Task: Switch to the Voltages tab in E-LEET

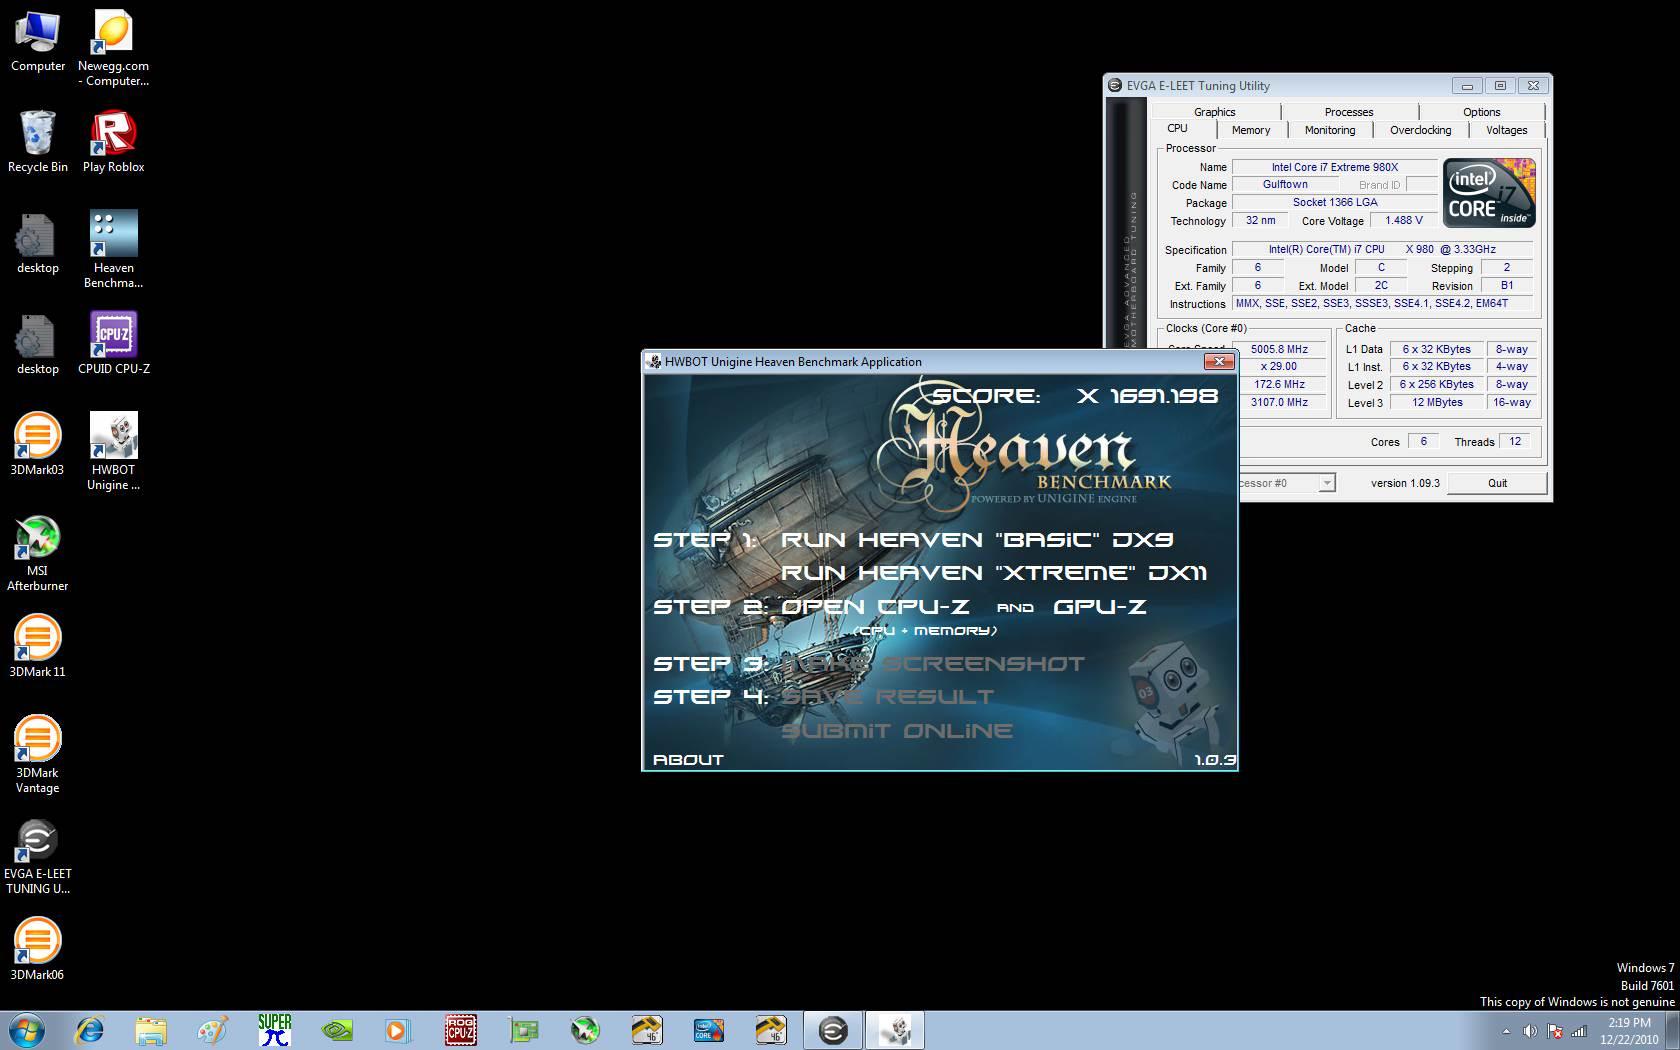Action: point(1506,130)
